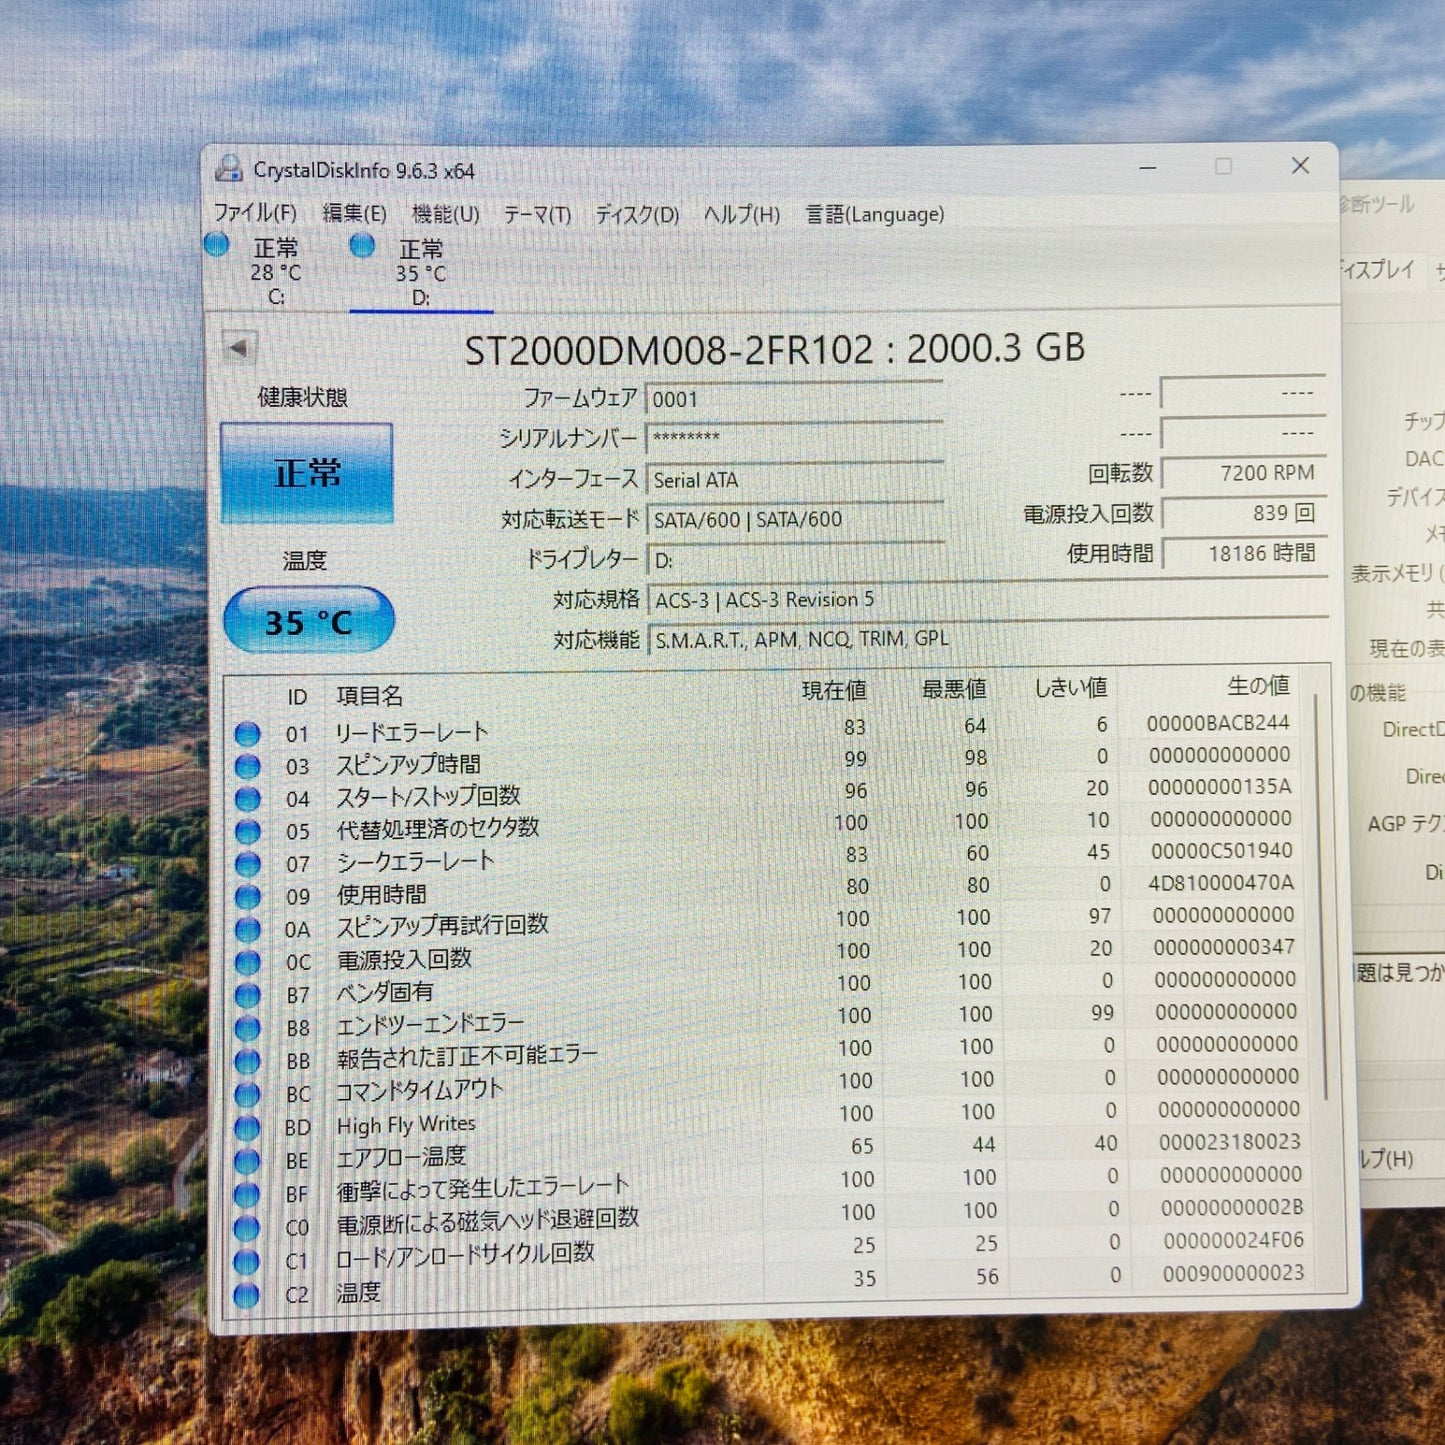The height and width of the screenshot is (1445, 1445).
Task: Click the ファームウェア value field
Action: pyautogui.click(x=795, y=396)
